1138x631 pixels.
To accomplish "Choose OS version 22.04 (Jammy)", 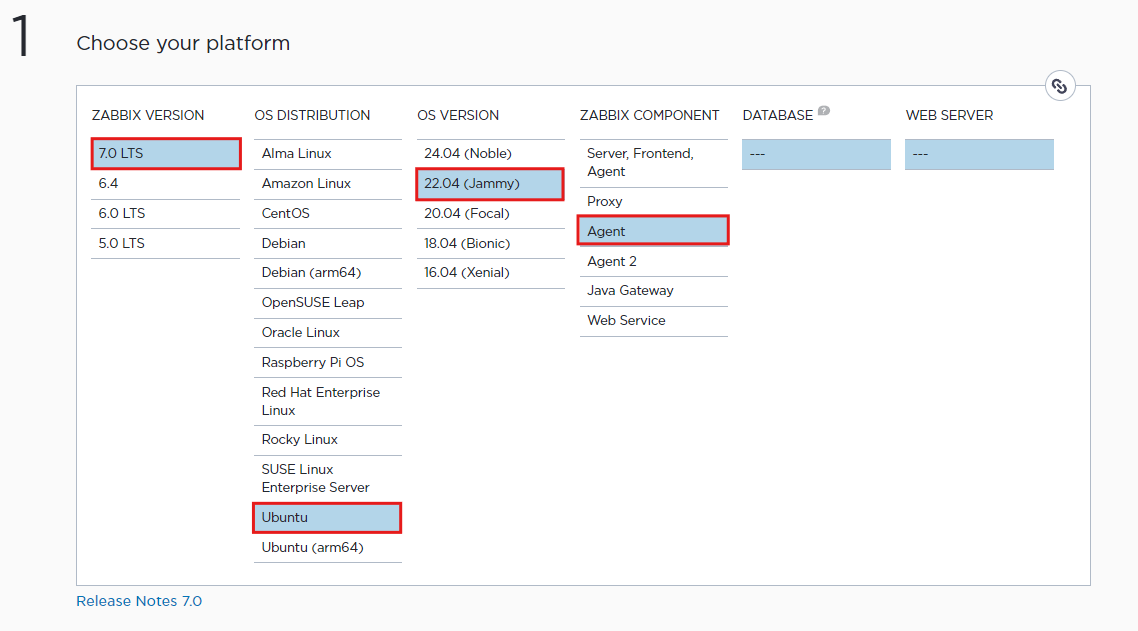I will 490,184.
